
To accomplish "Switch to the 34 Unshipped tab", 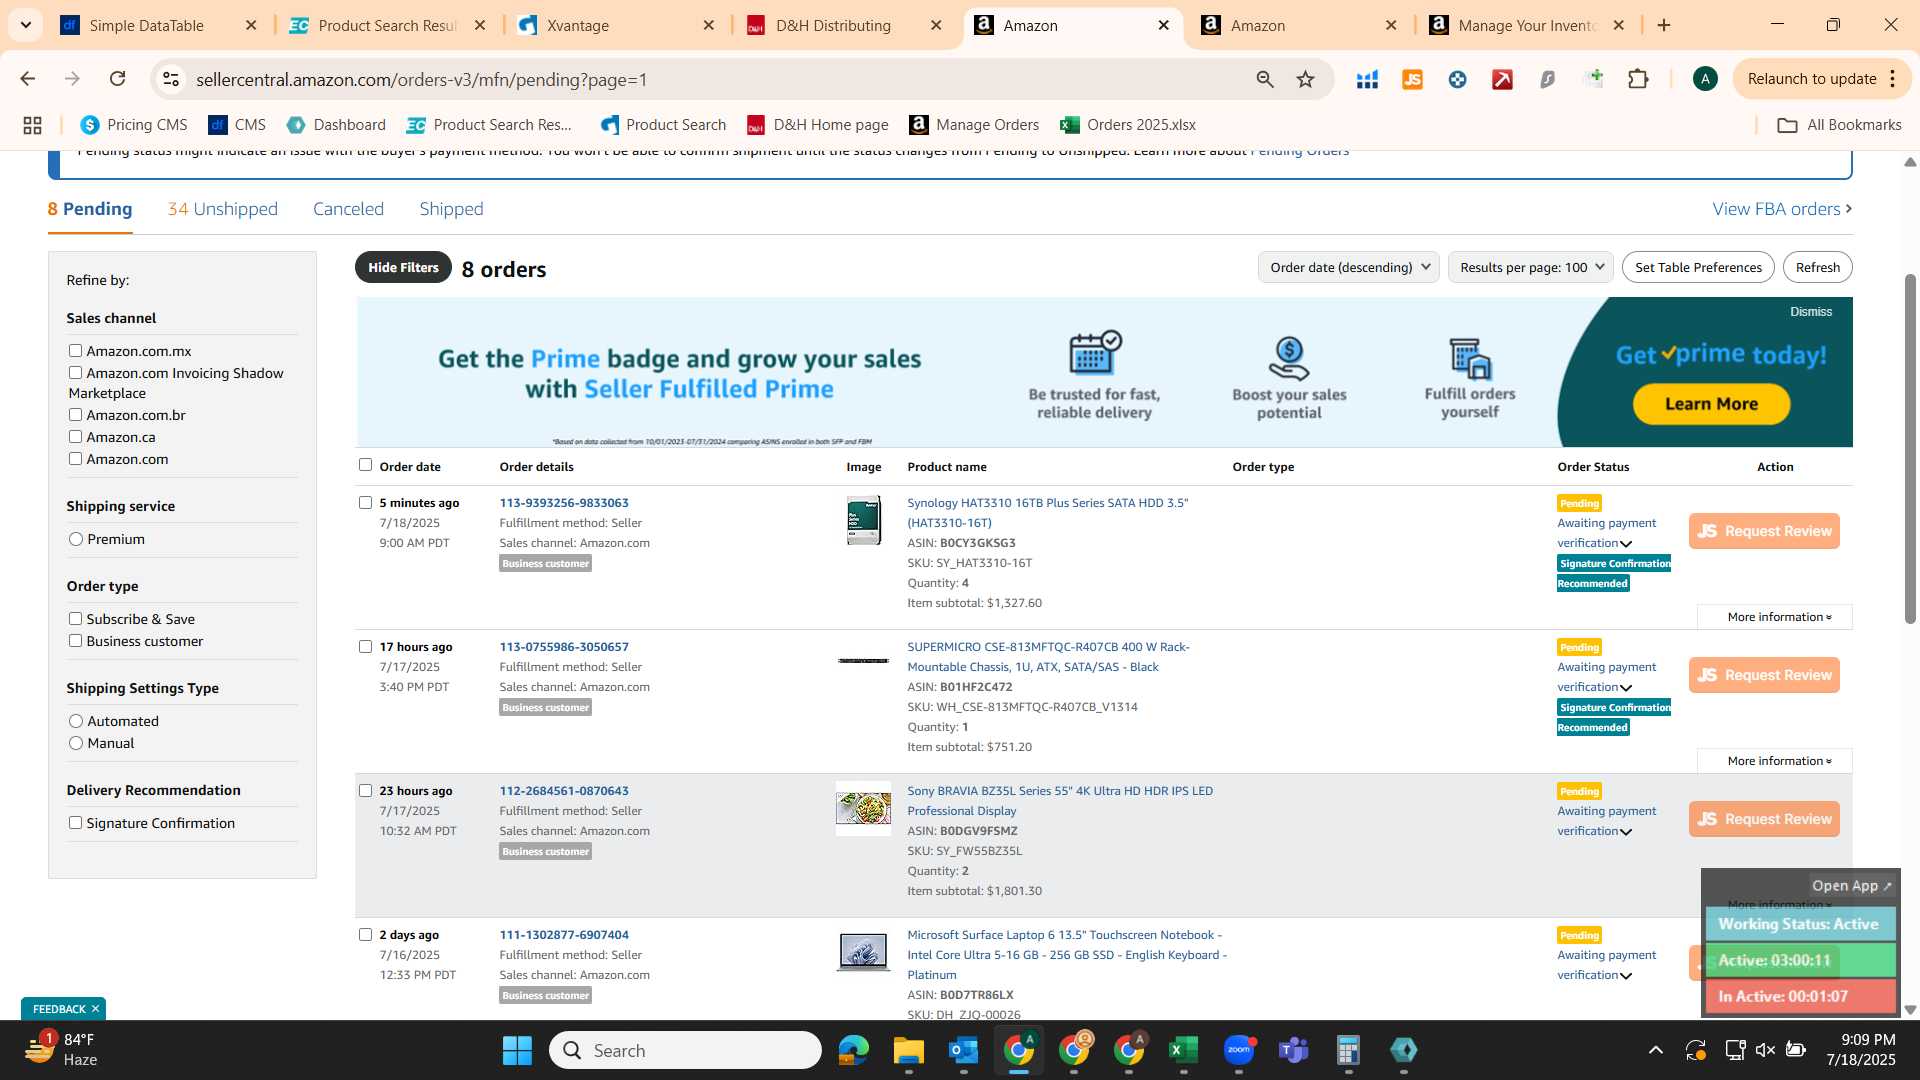I will tap(223, 209).
